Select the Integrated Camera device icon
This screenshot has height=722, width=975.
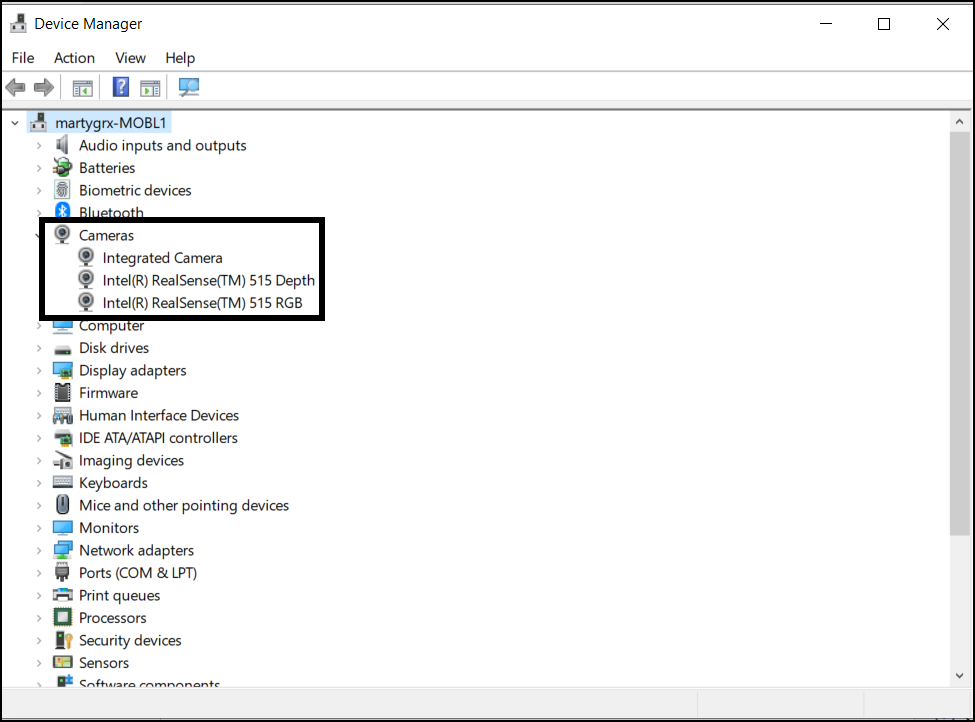pos(86,257)
